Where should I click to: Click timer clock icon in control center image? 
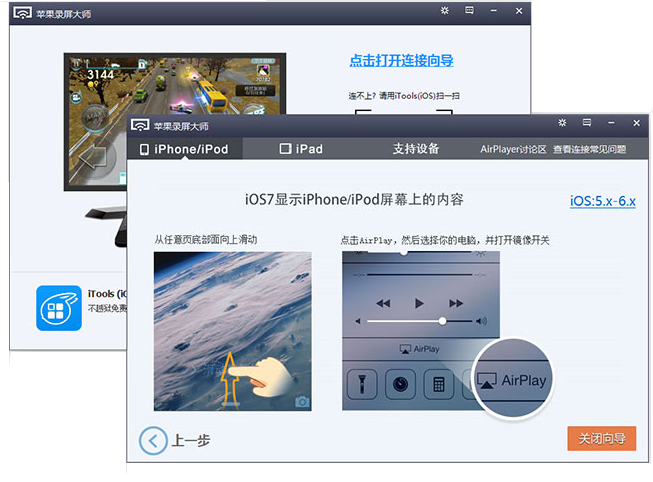click(400, 384)
